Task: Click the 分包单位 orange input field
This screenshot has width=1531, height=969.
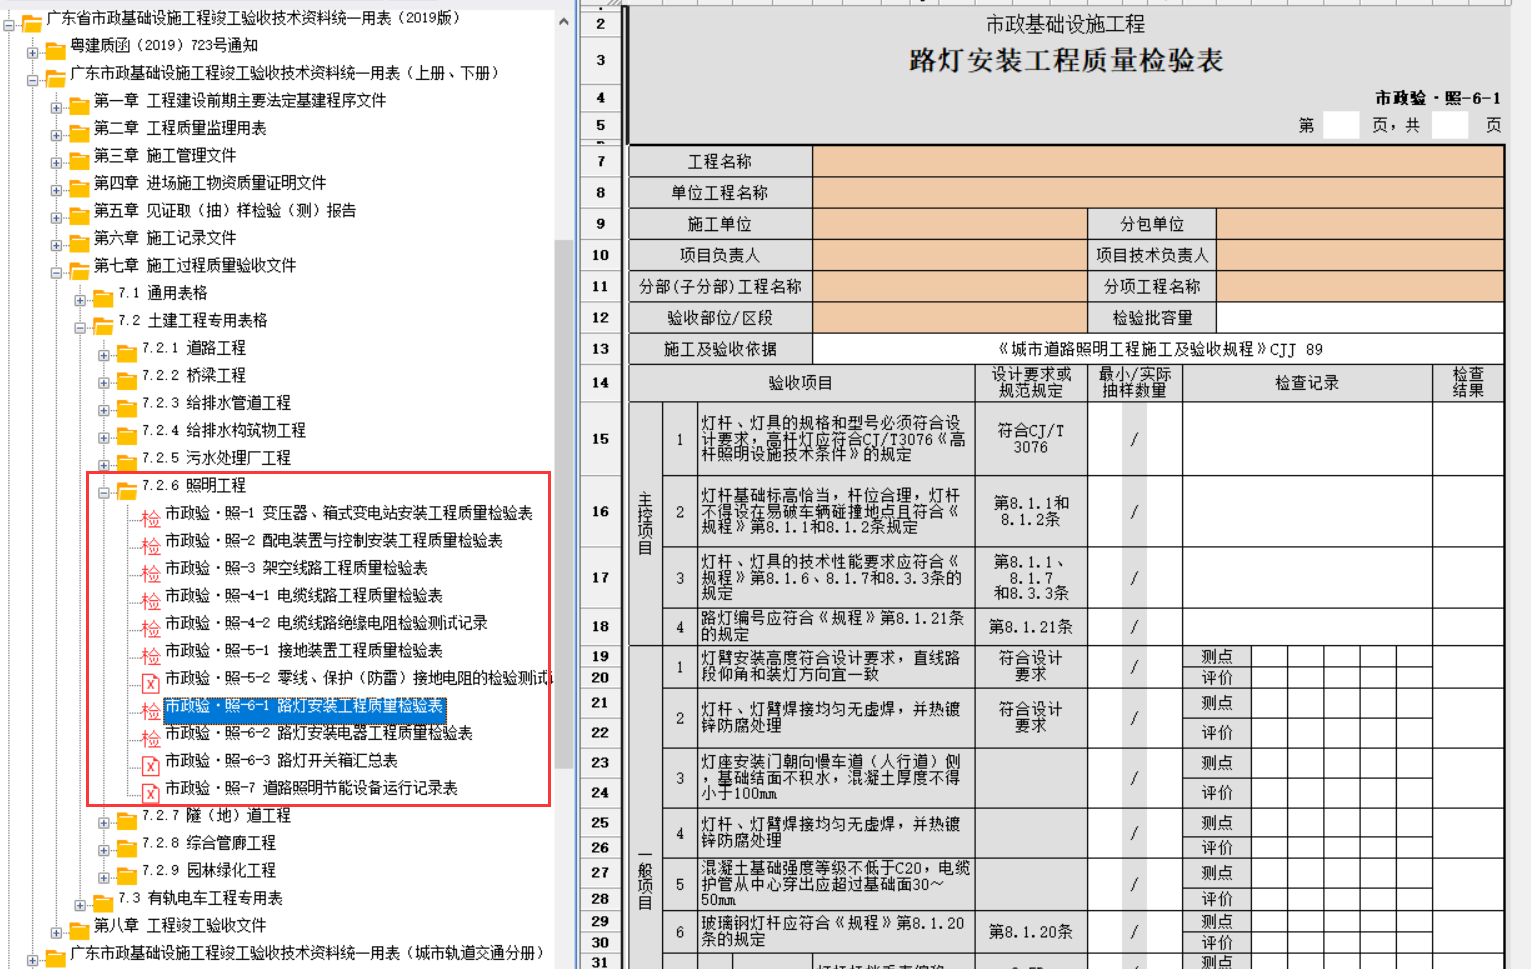Action: click(1359, 224)
